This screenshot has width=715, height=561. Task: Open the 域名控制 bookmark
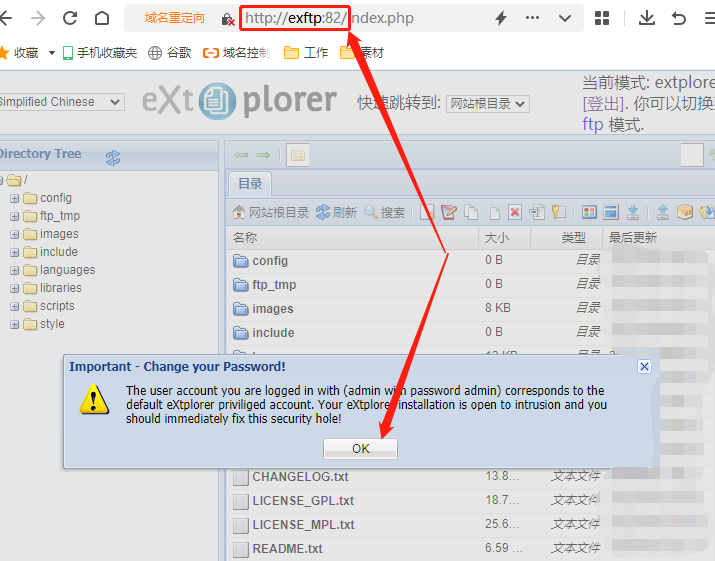pos(236,53)
